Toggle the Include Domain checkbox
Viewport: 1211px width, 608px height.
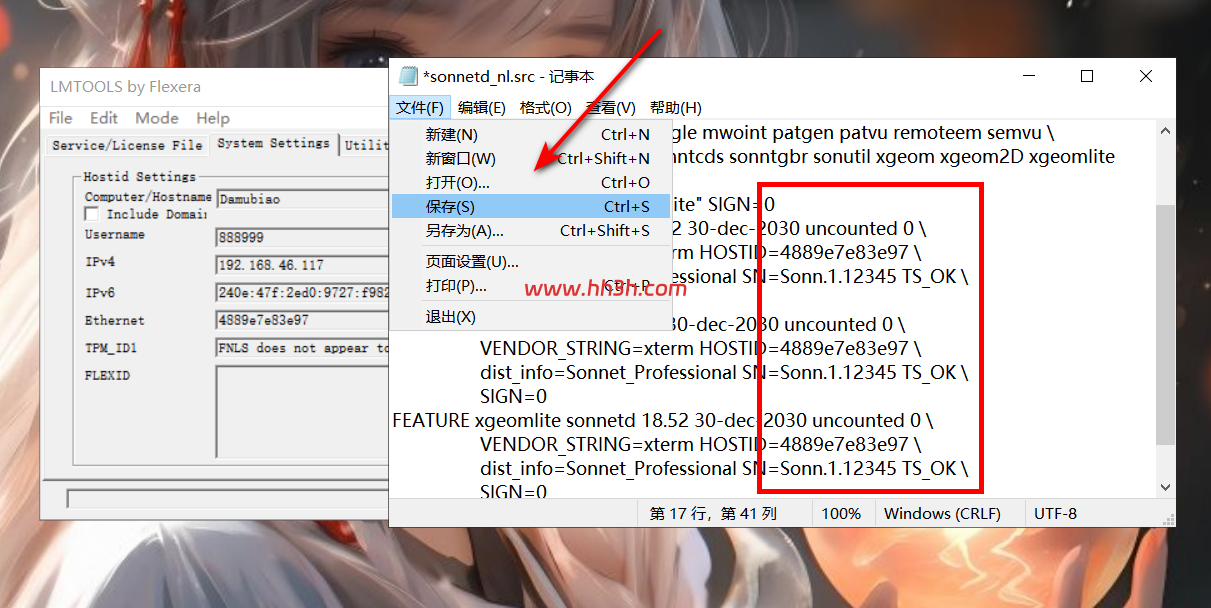click(x=91, y=214)
